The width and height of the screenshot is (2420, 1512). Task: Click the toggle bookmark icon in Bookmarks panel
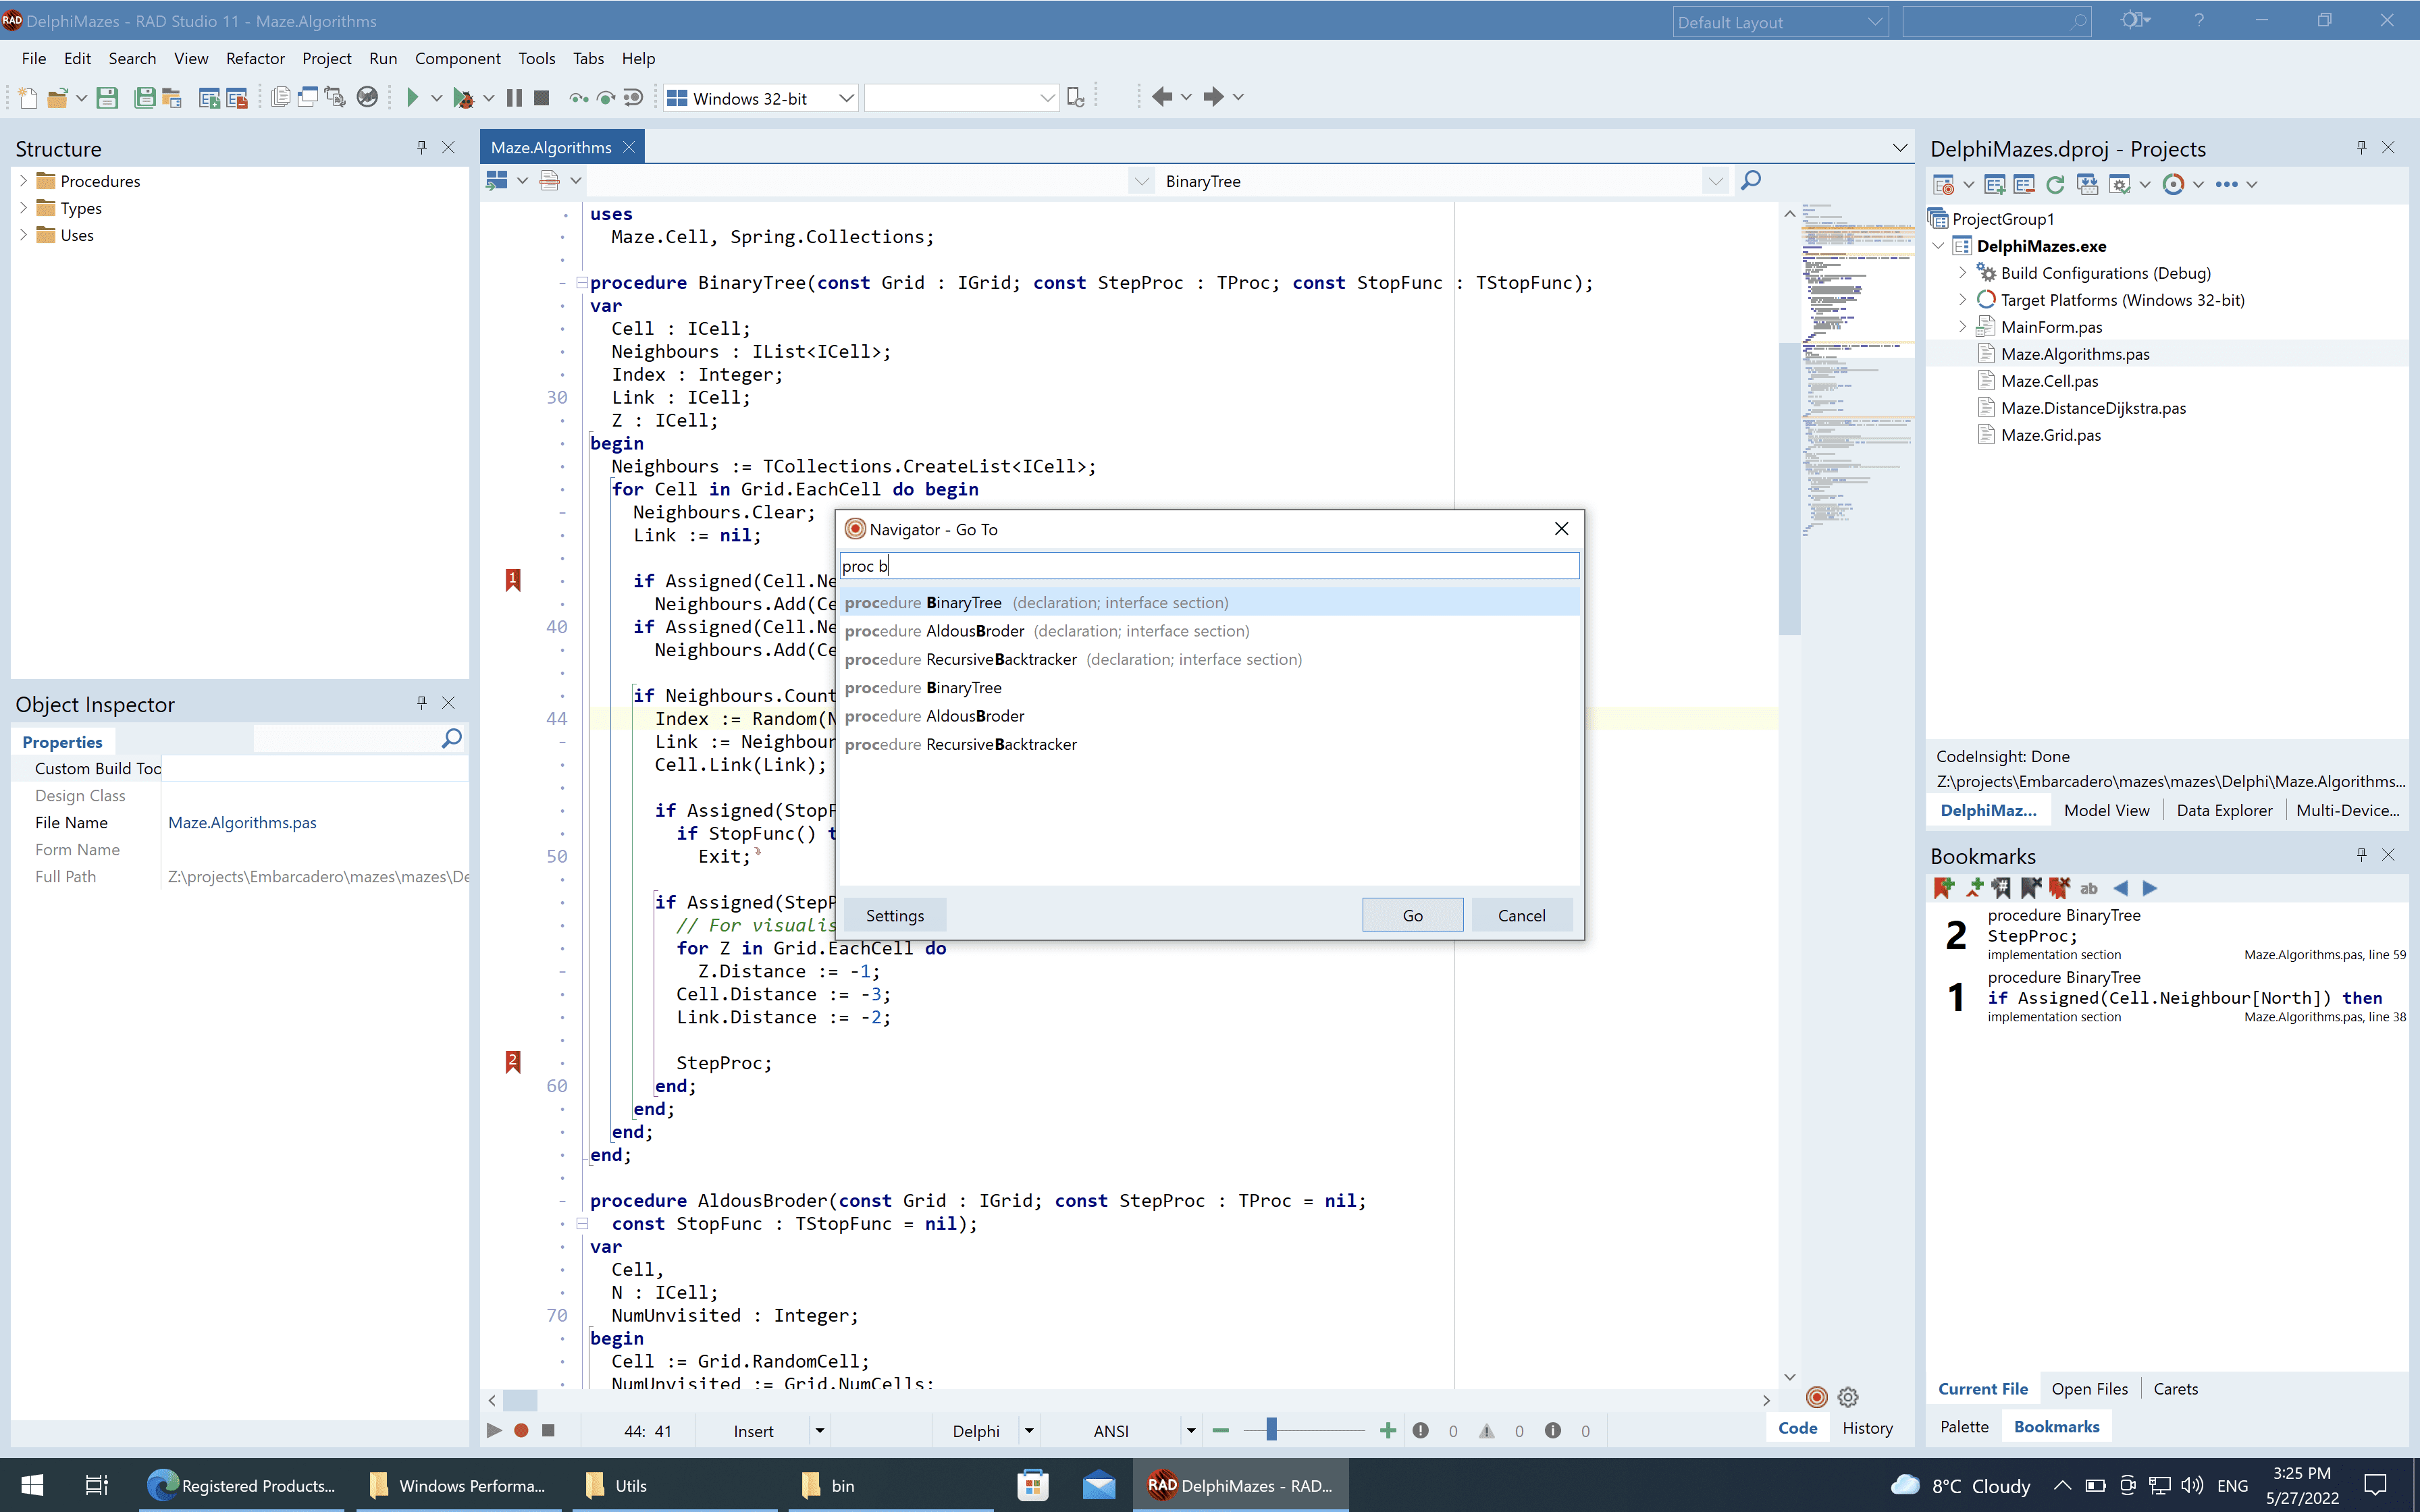pyautogui.click(x=1943, y=888)
